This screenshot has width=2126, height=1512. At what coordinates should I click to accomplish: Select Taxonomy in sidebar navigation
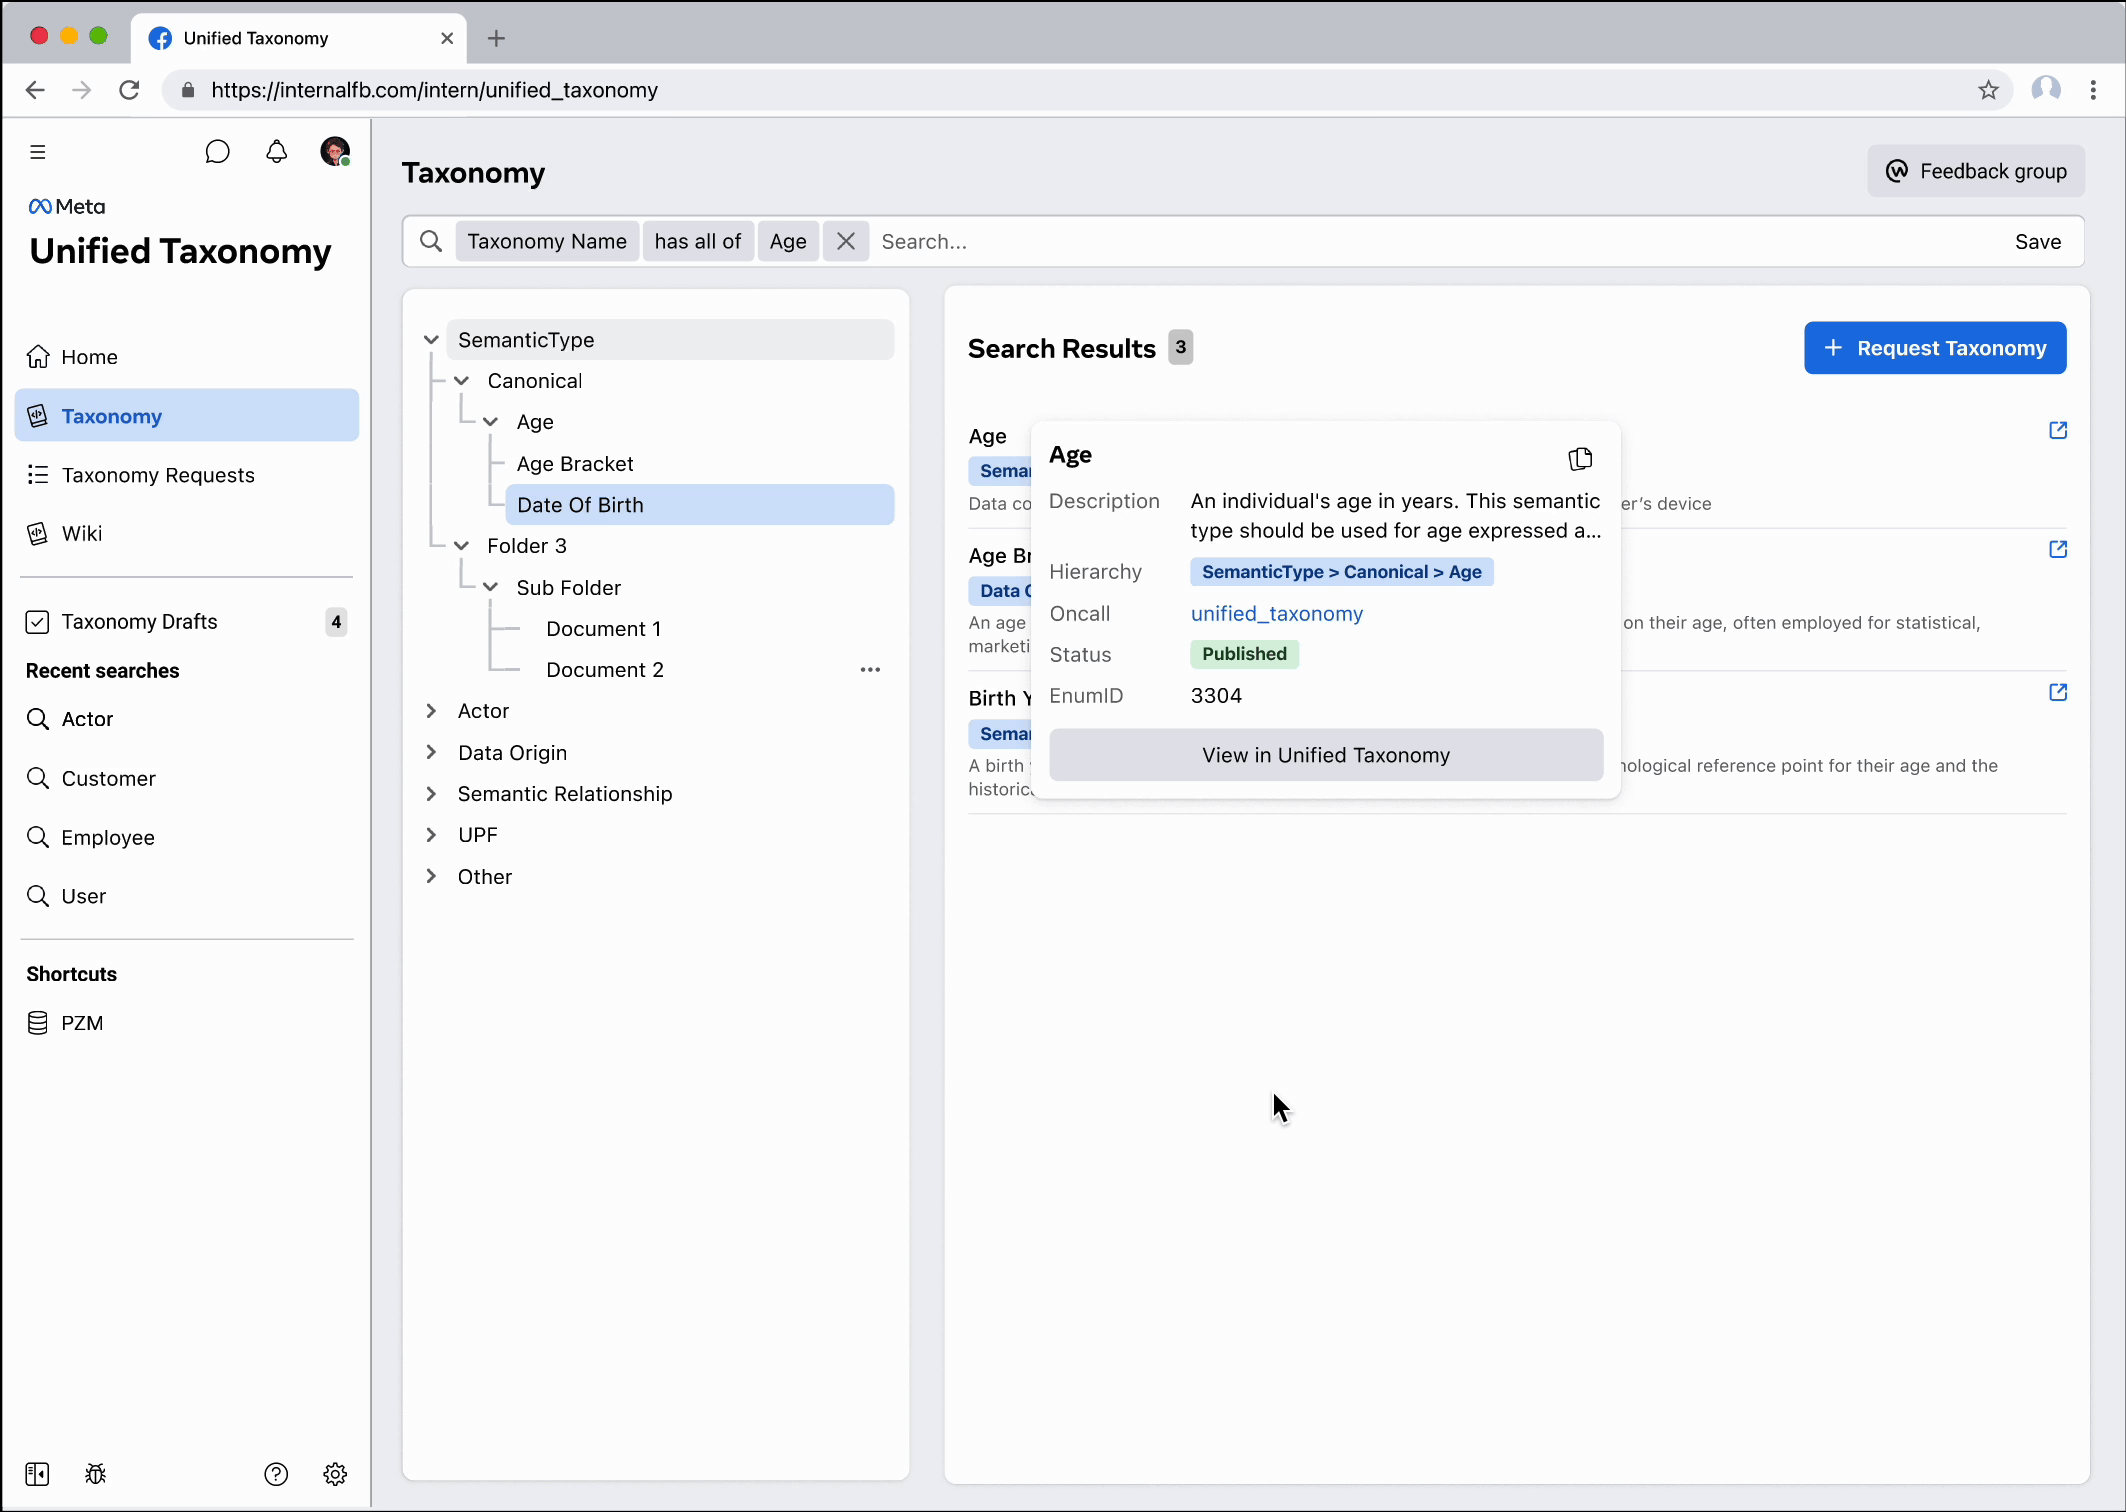(x=186, y=415)
